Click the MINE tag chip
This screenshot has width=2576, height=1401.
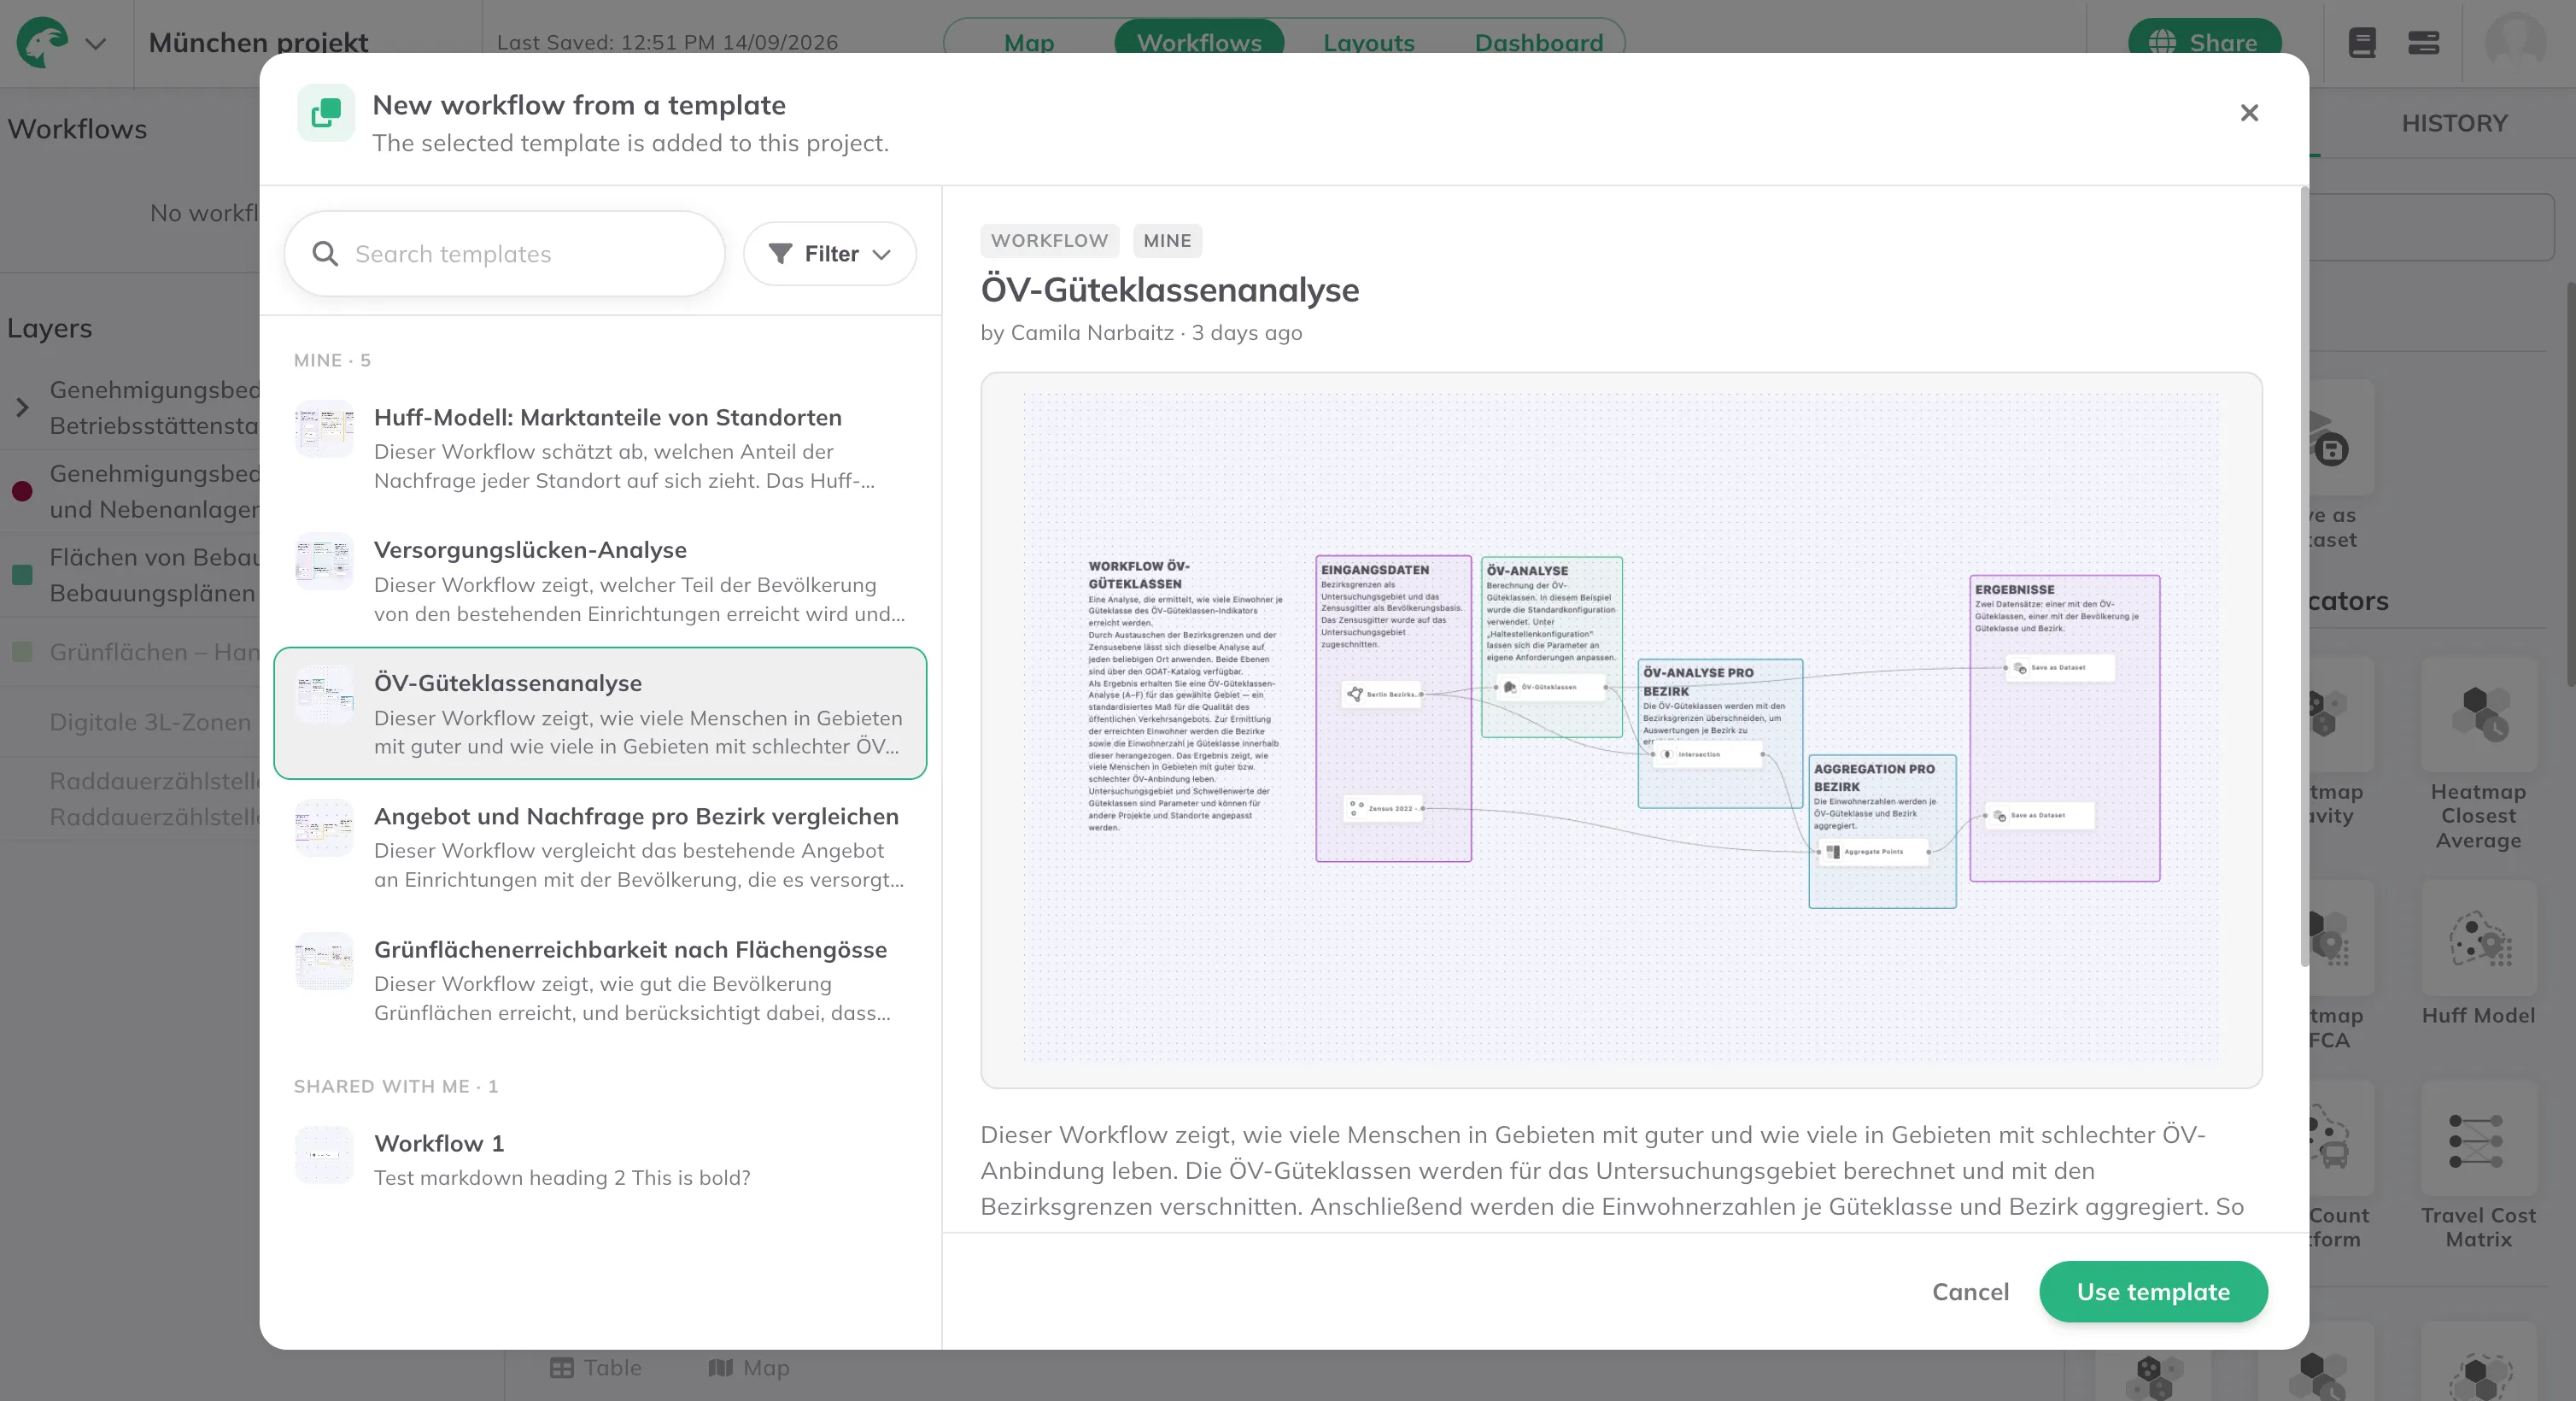[1167, 241]
